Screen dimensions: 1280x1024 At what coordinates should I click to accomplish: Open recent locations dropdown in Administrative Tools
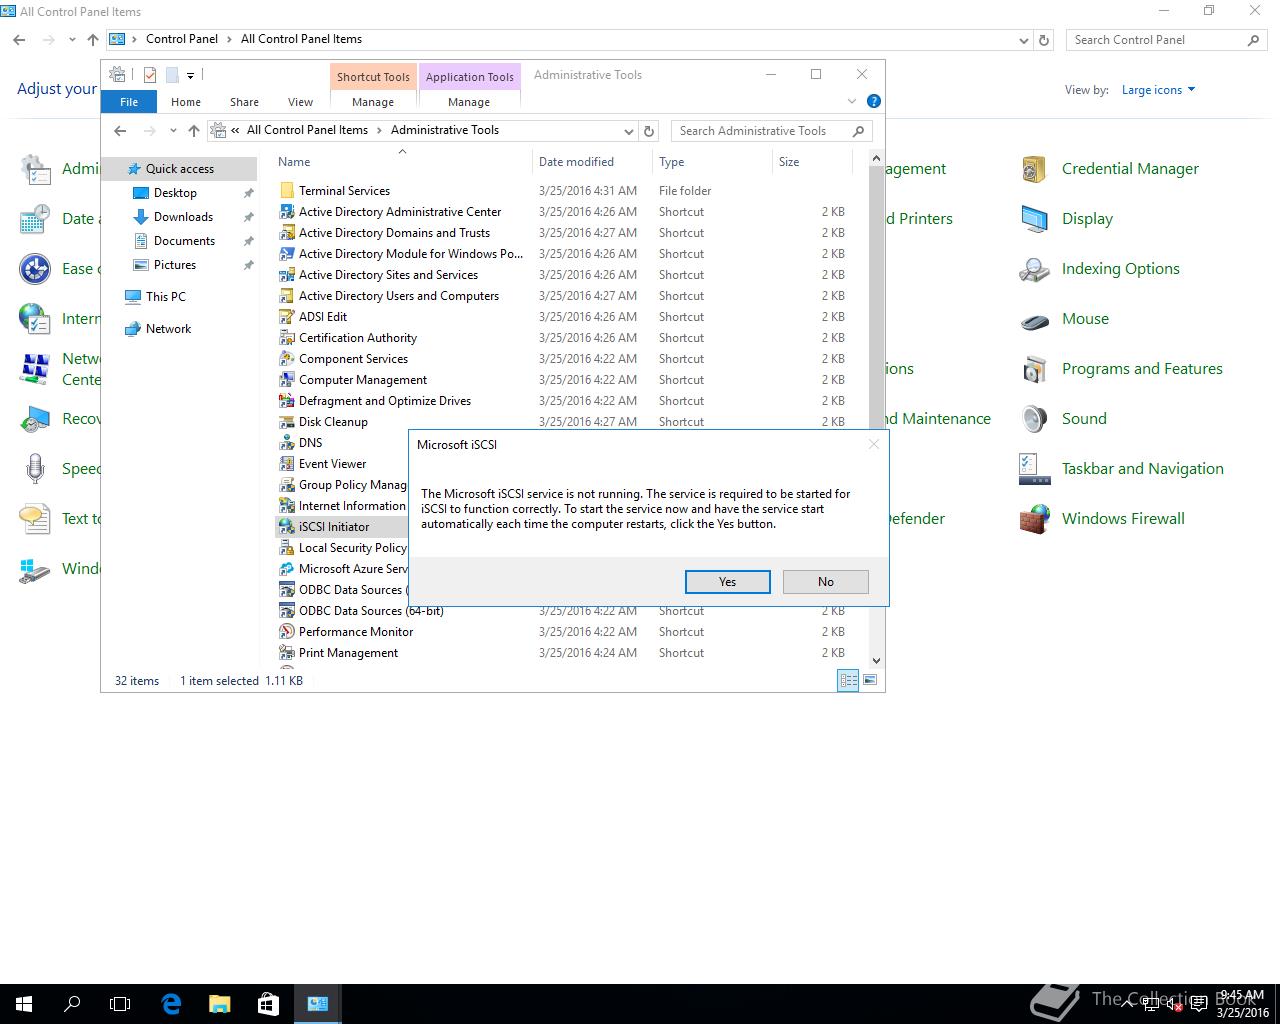point(173,131)
